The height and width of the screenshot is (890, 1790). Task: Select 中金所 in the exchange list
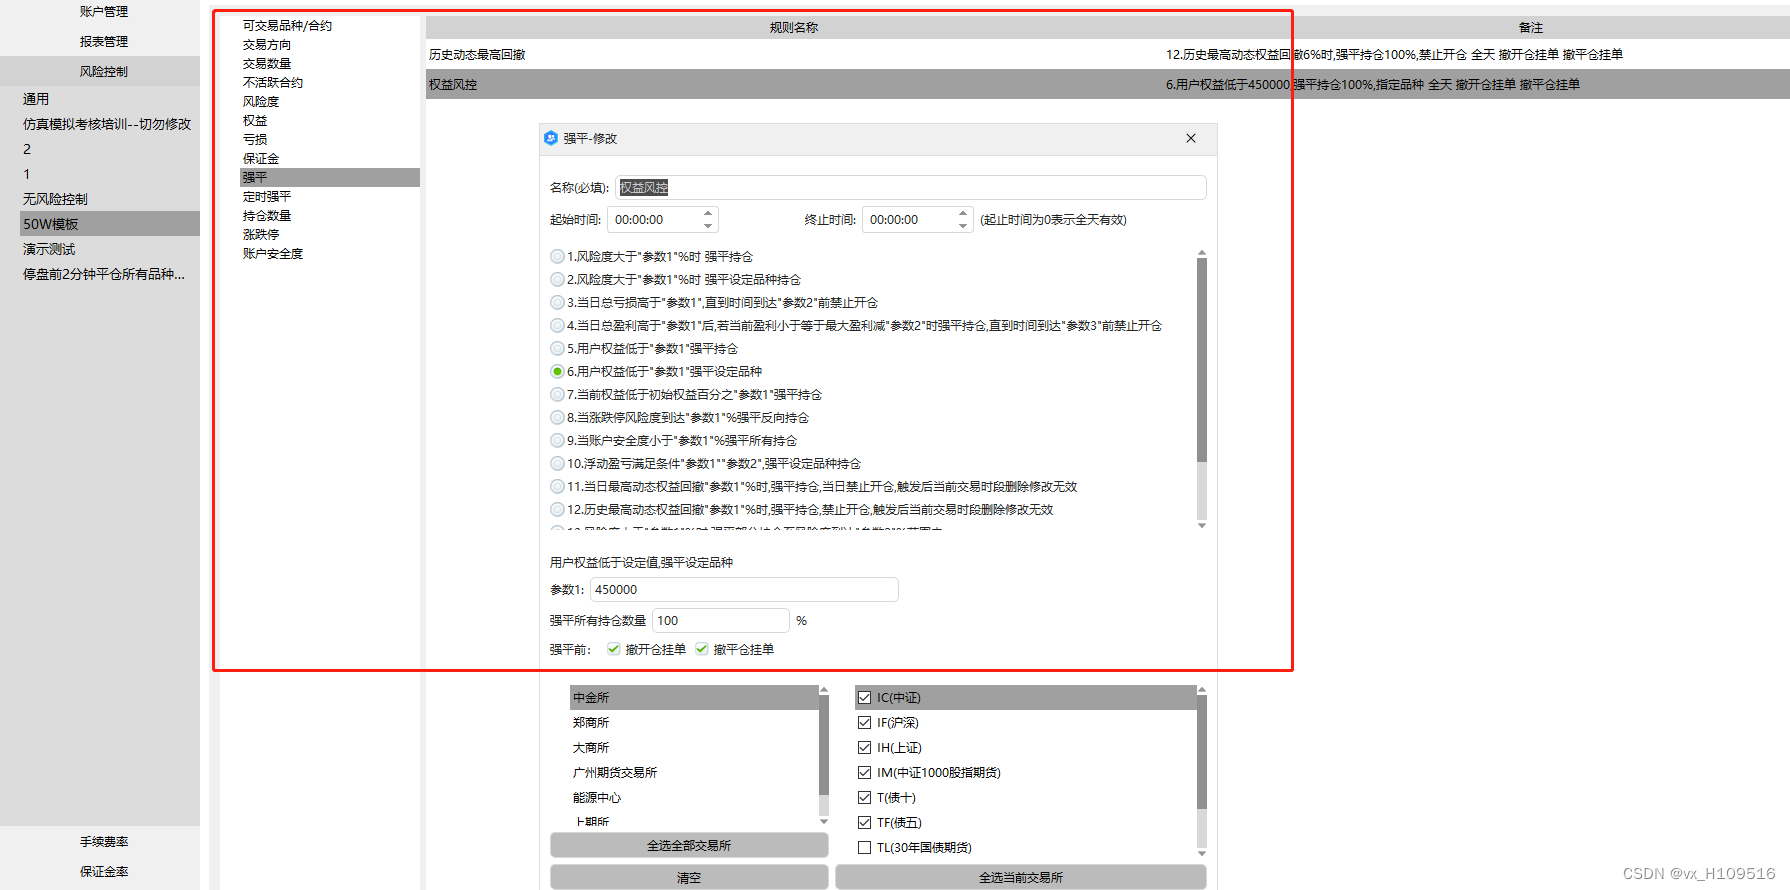[x=694, y=698]
